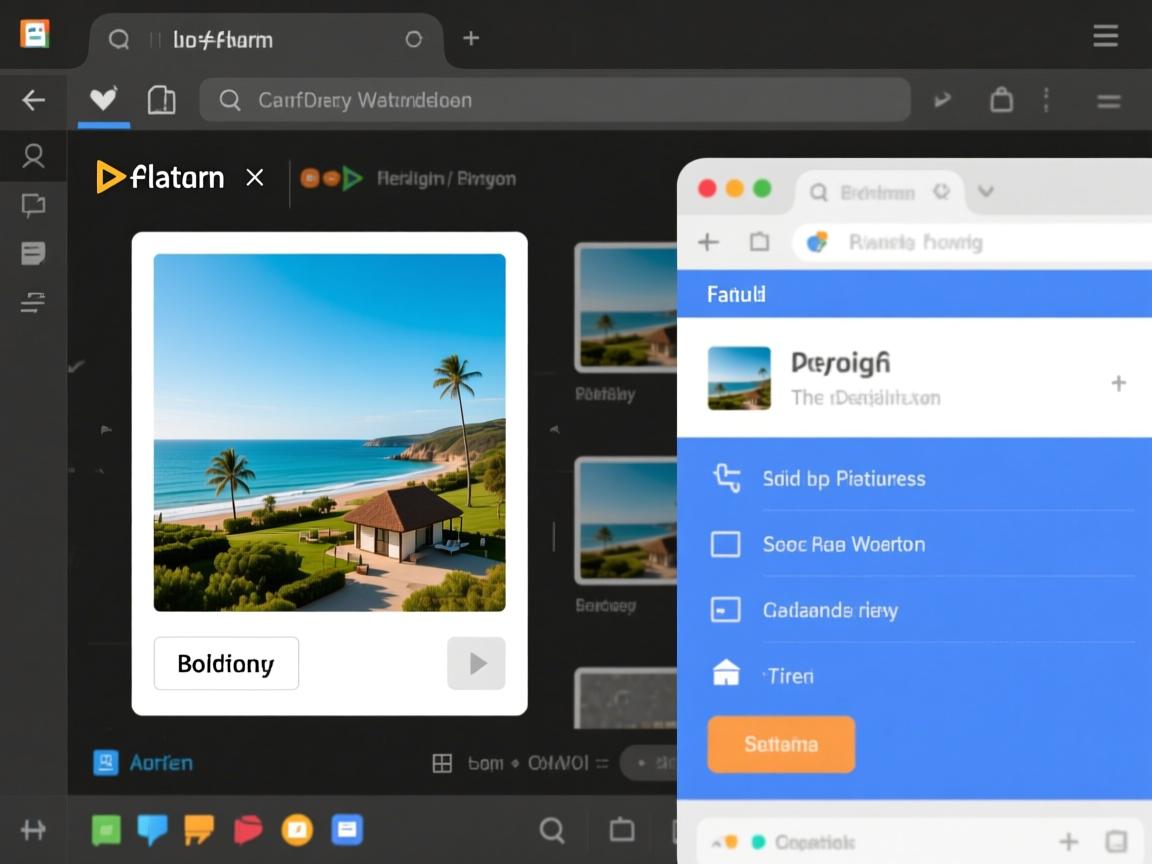Click the search icon in bottom taskbar

coord(552,829)
